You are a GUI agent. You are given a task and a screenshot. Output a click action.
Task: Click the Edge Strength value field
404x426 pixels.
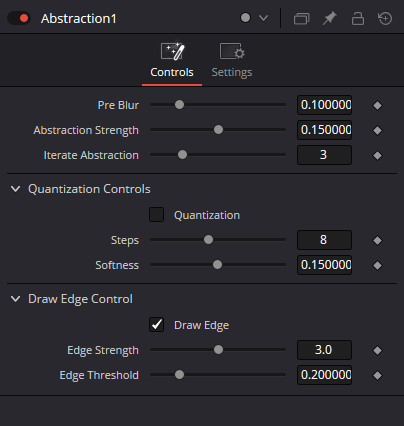coord(324,350)
